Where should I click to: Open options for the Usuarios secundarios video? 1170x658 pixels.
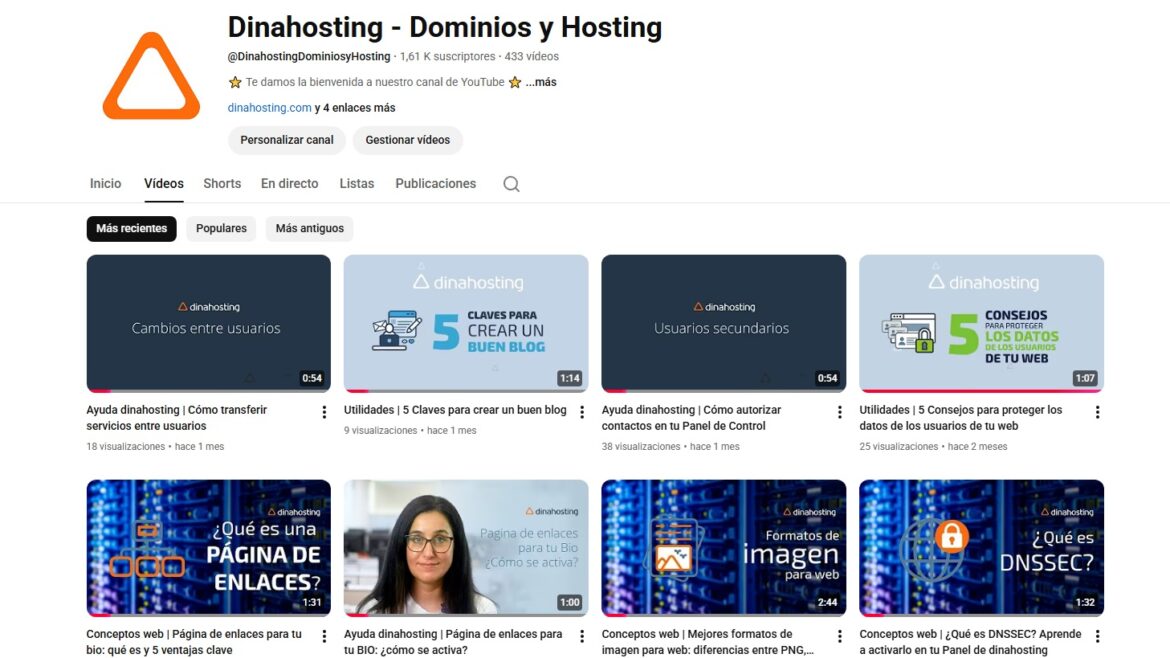839,411
